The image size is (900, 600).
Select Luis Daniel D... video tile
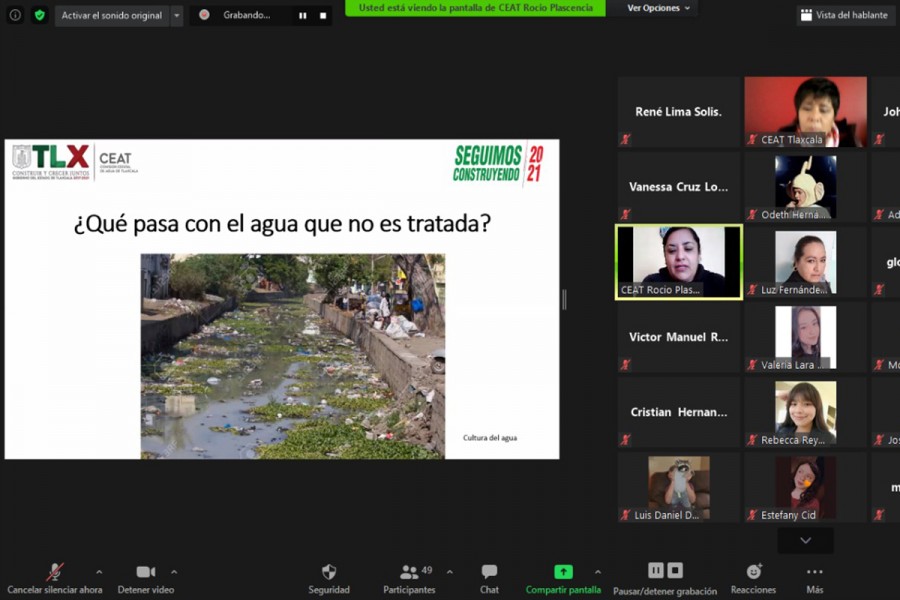[x=678, y=488]
